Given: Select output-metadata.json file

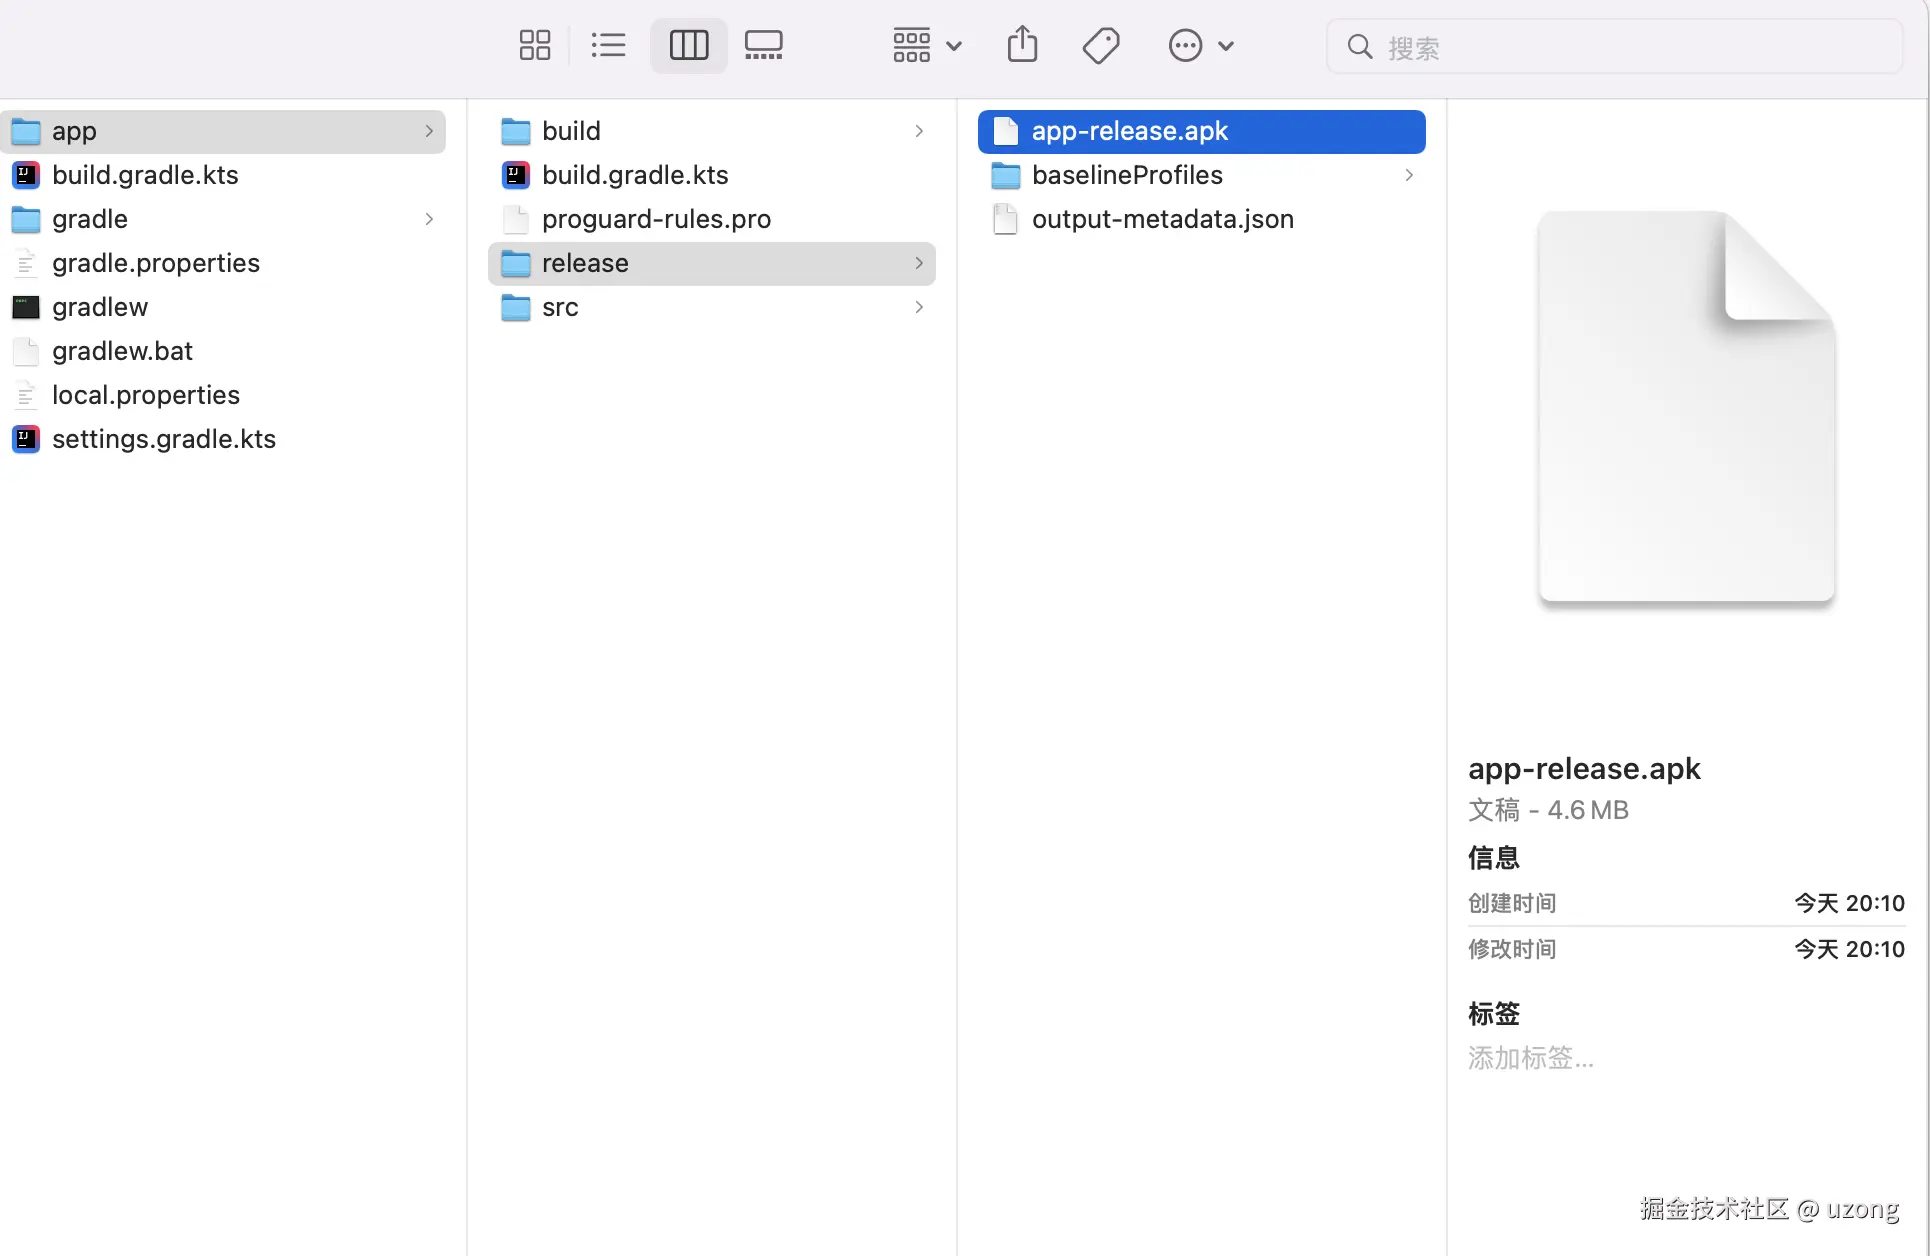Looking at the screenshot, I should pos(1162,219).
